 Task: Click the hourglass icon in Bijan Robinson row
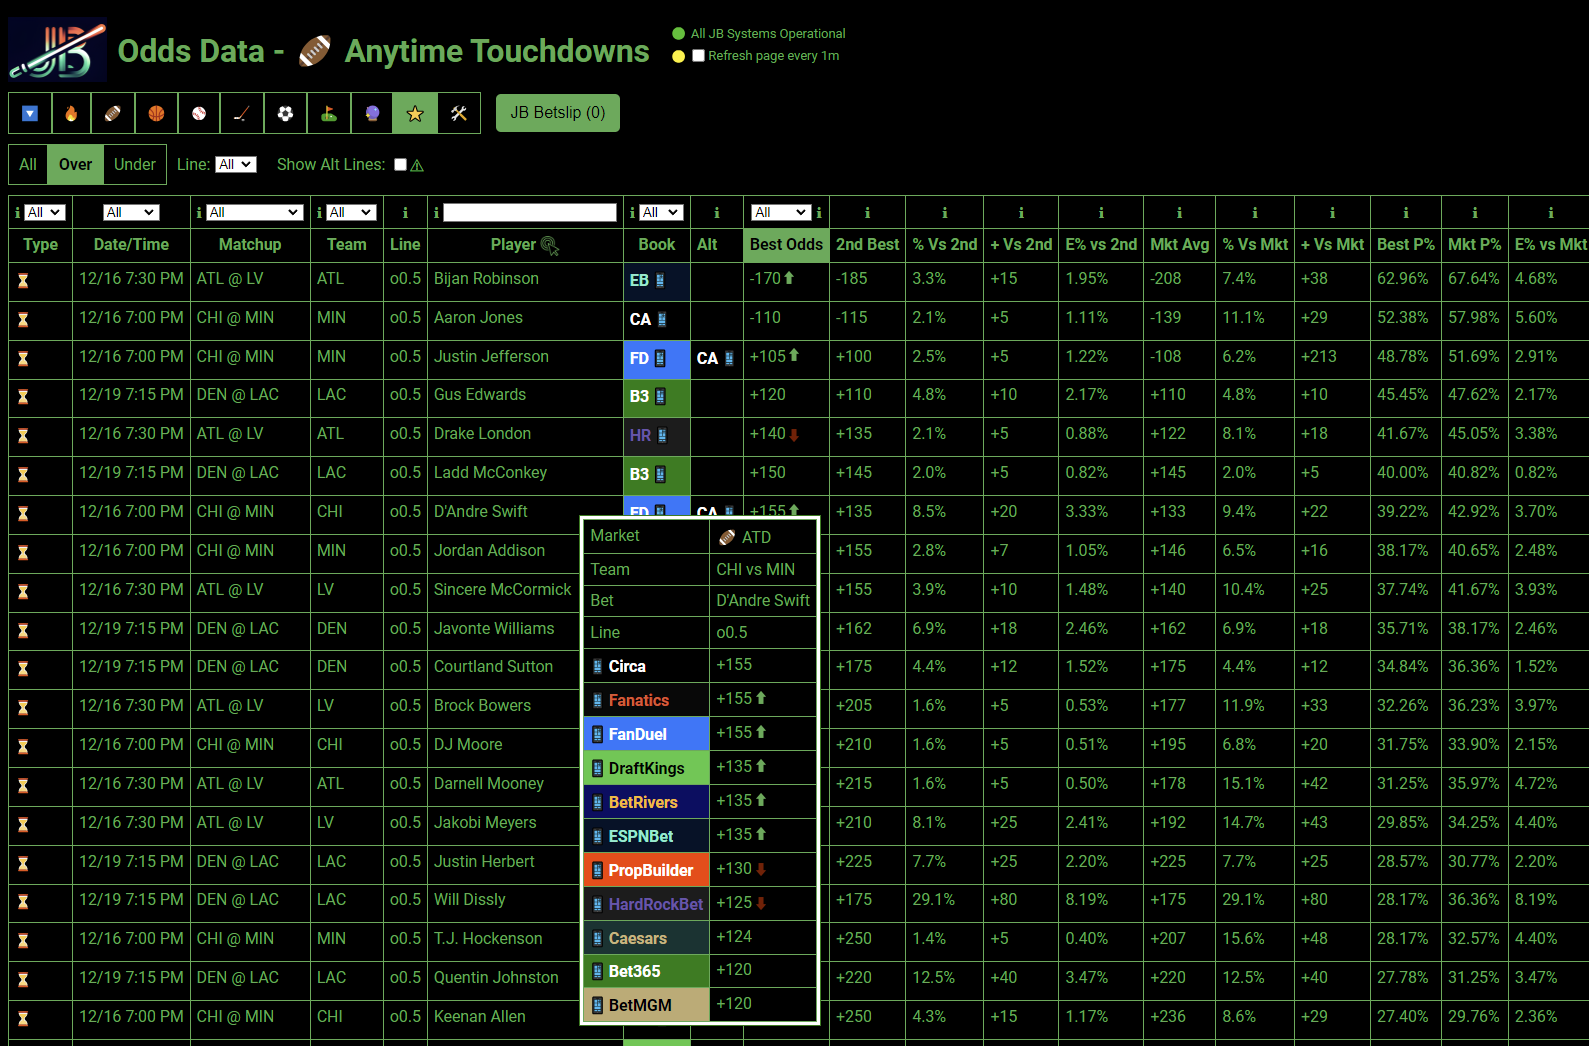click(23, 281)
